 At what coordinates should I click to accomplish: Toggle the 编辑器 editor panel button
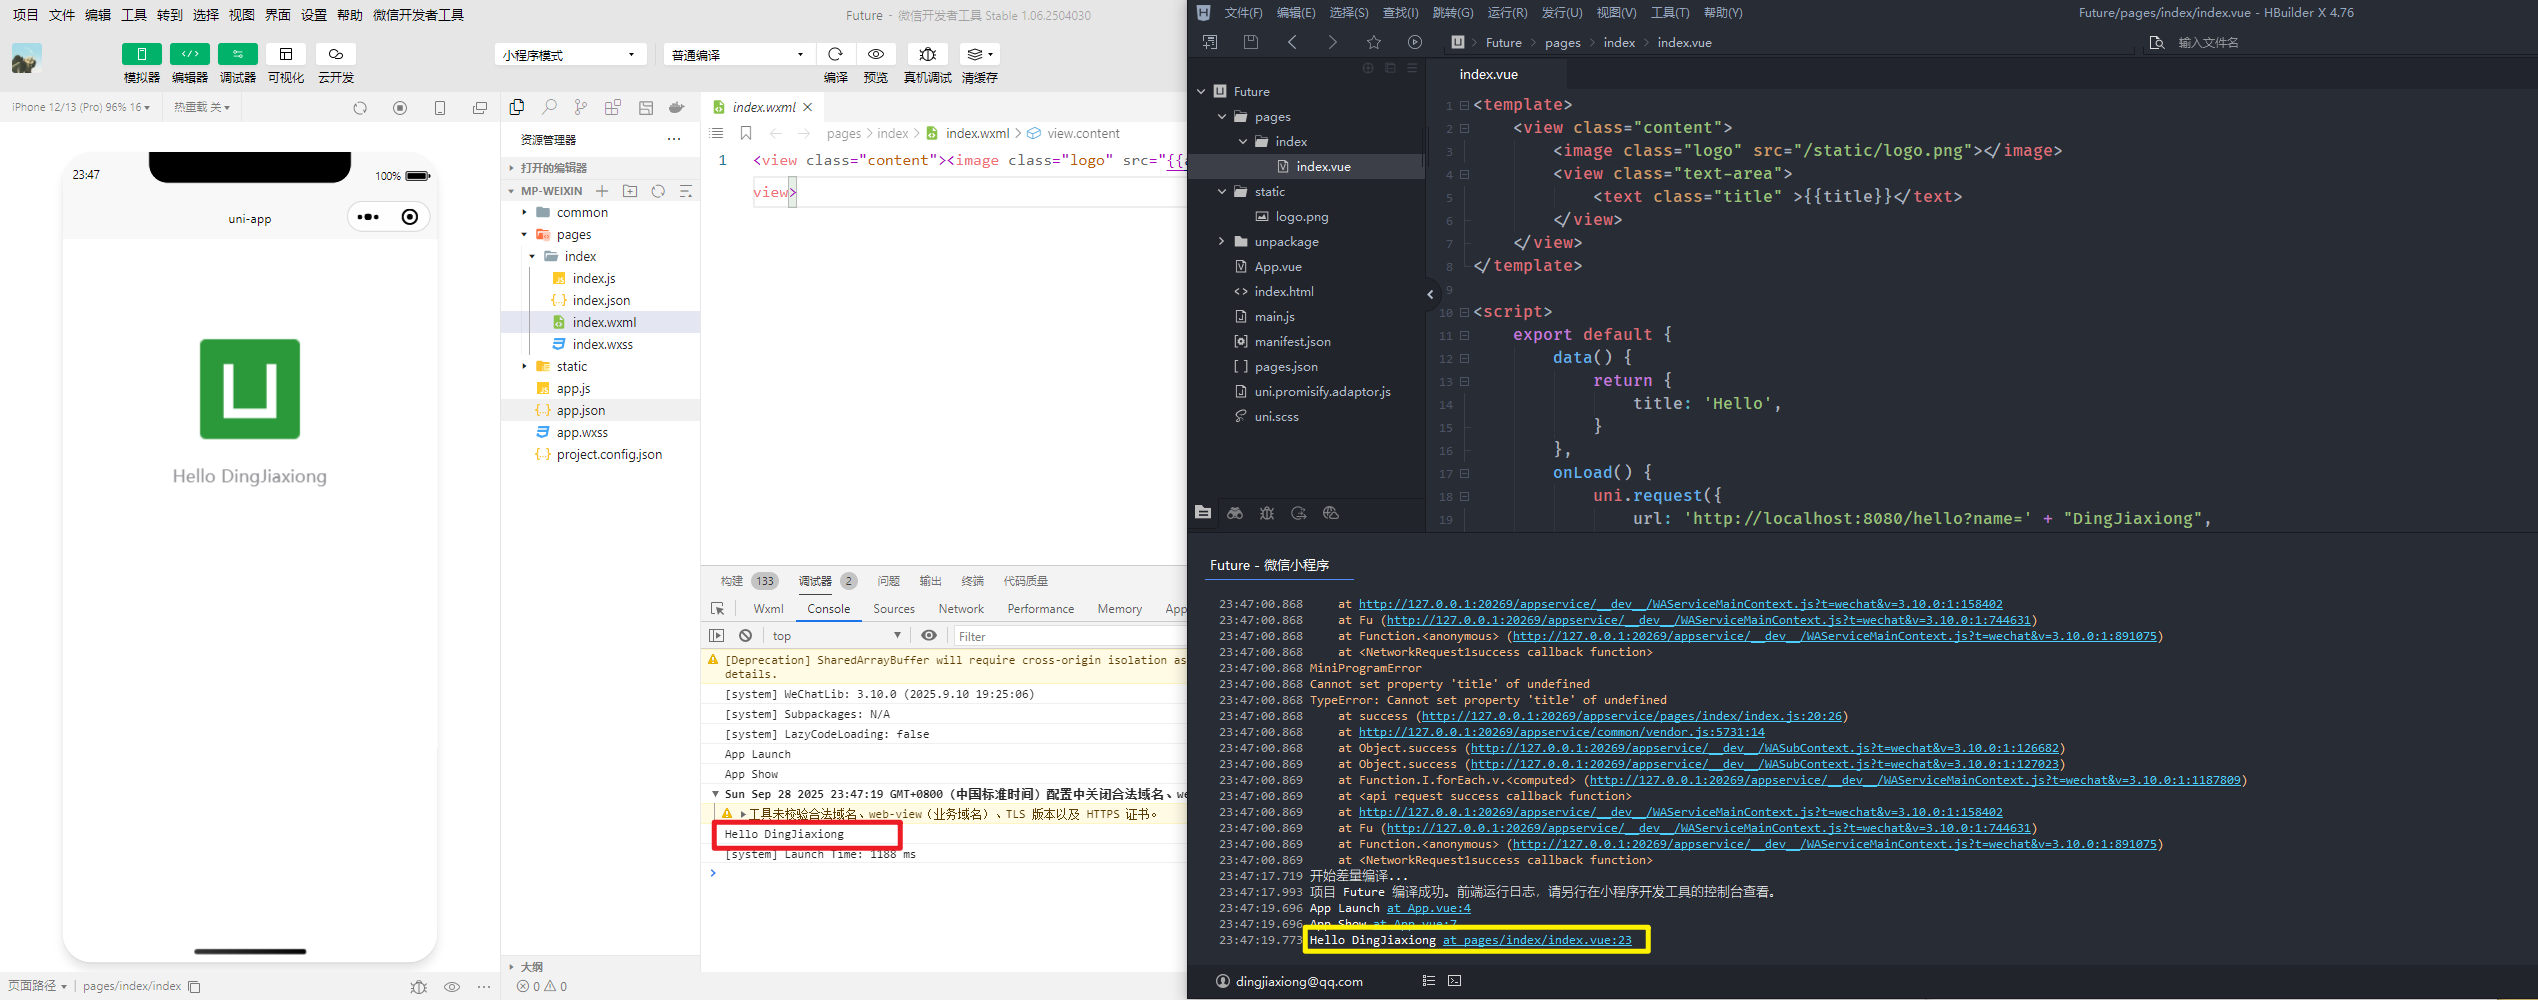tap(190, 54)
